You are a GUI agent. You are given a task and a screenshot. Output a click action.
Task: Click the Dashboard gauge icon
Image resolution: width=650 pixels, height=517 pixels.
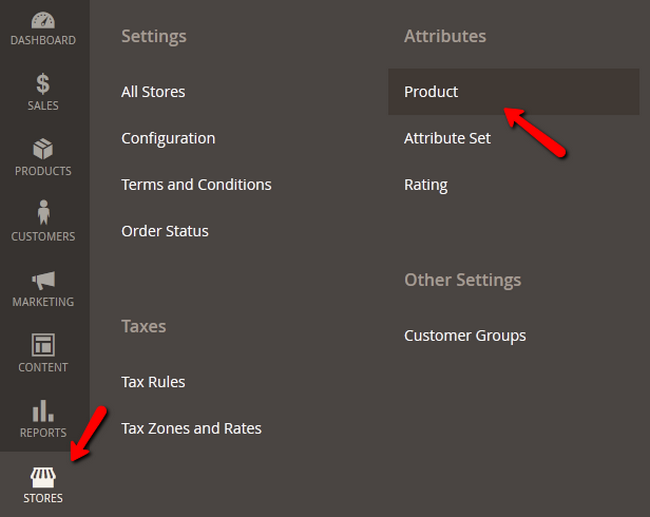(43, 20)
